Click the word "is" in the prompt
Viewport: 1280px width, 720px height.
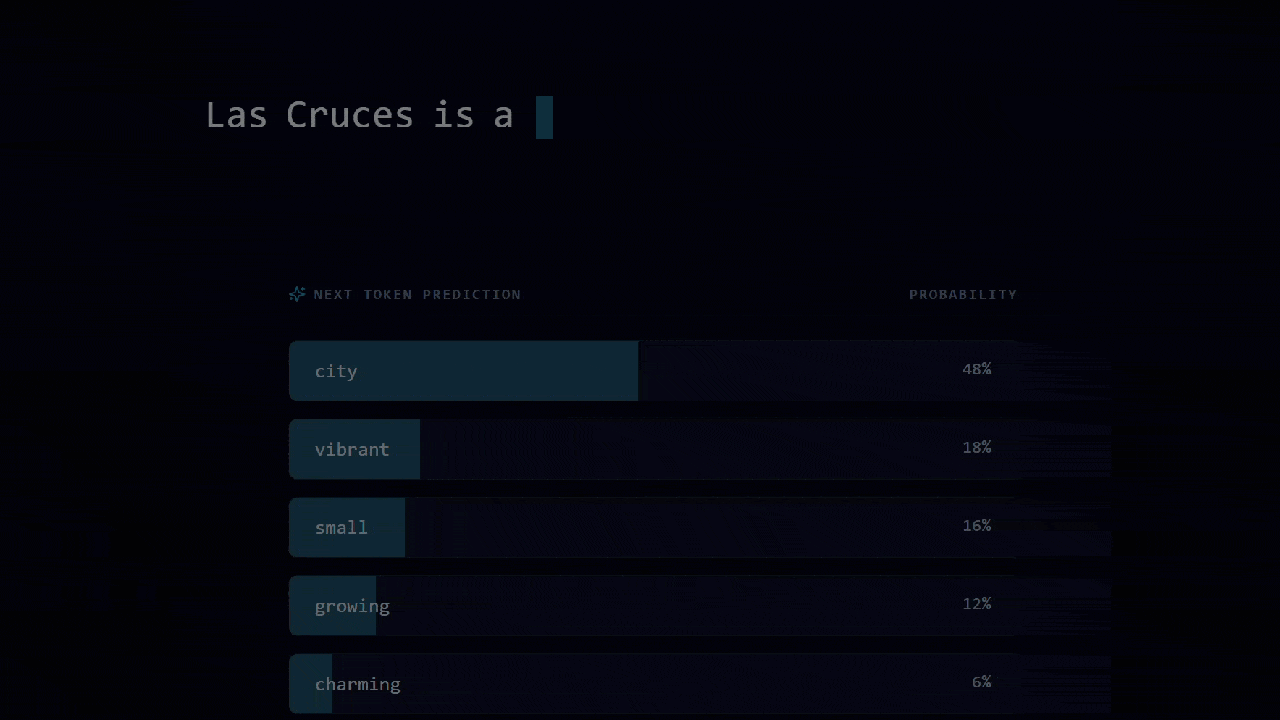point(453,115)
